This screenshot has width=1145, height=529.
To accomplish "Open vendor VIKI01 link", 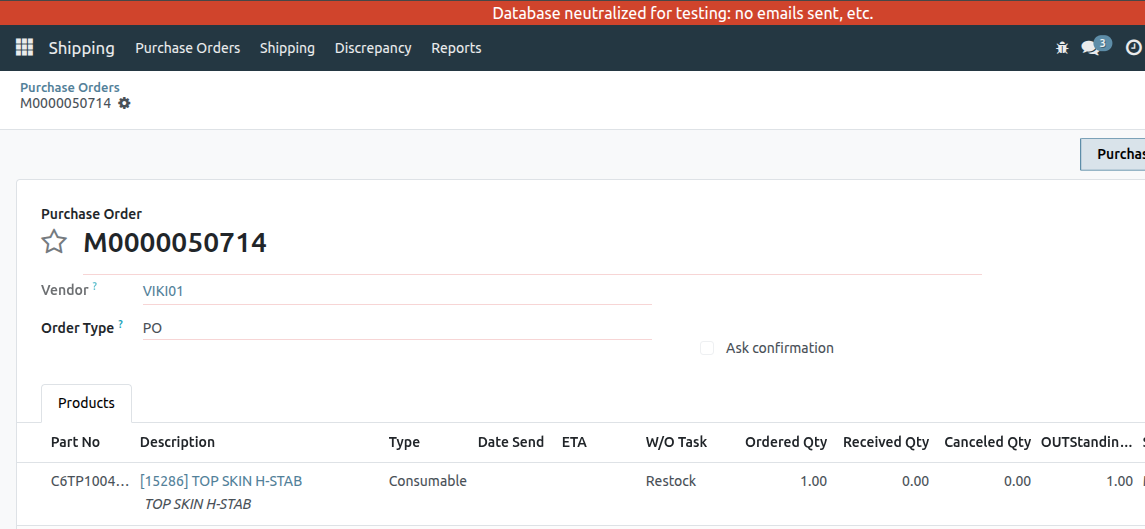I will [x=163, y=291].
